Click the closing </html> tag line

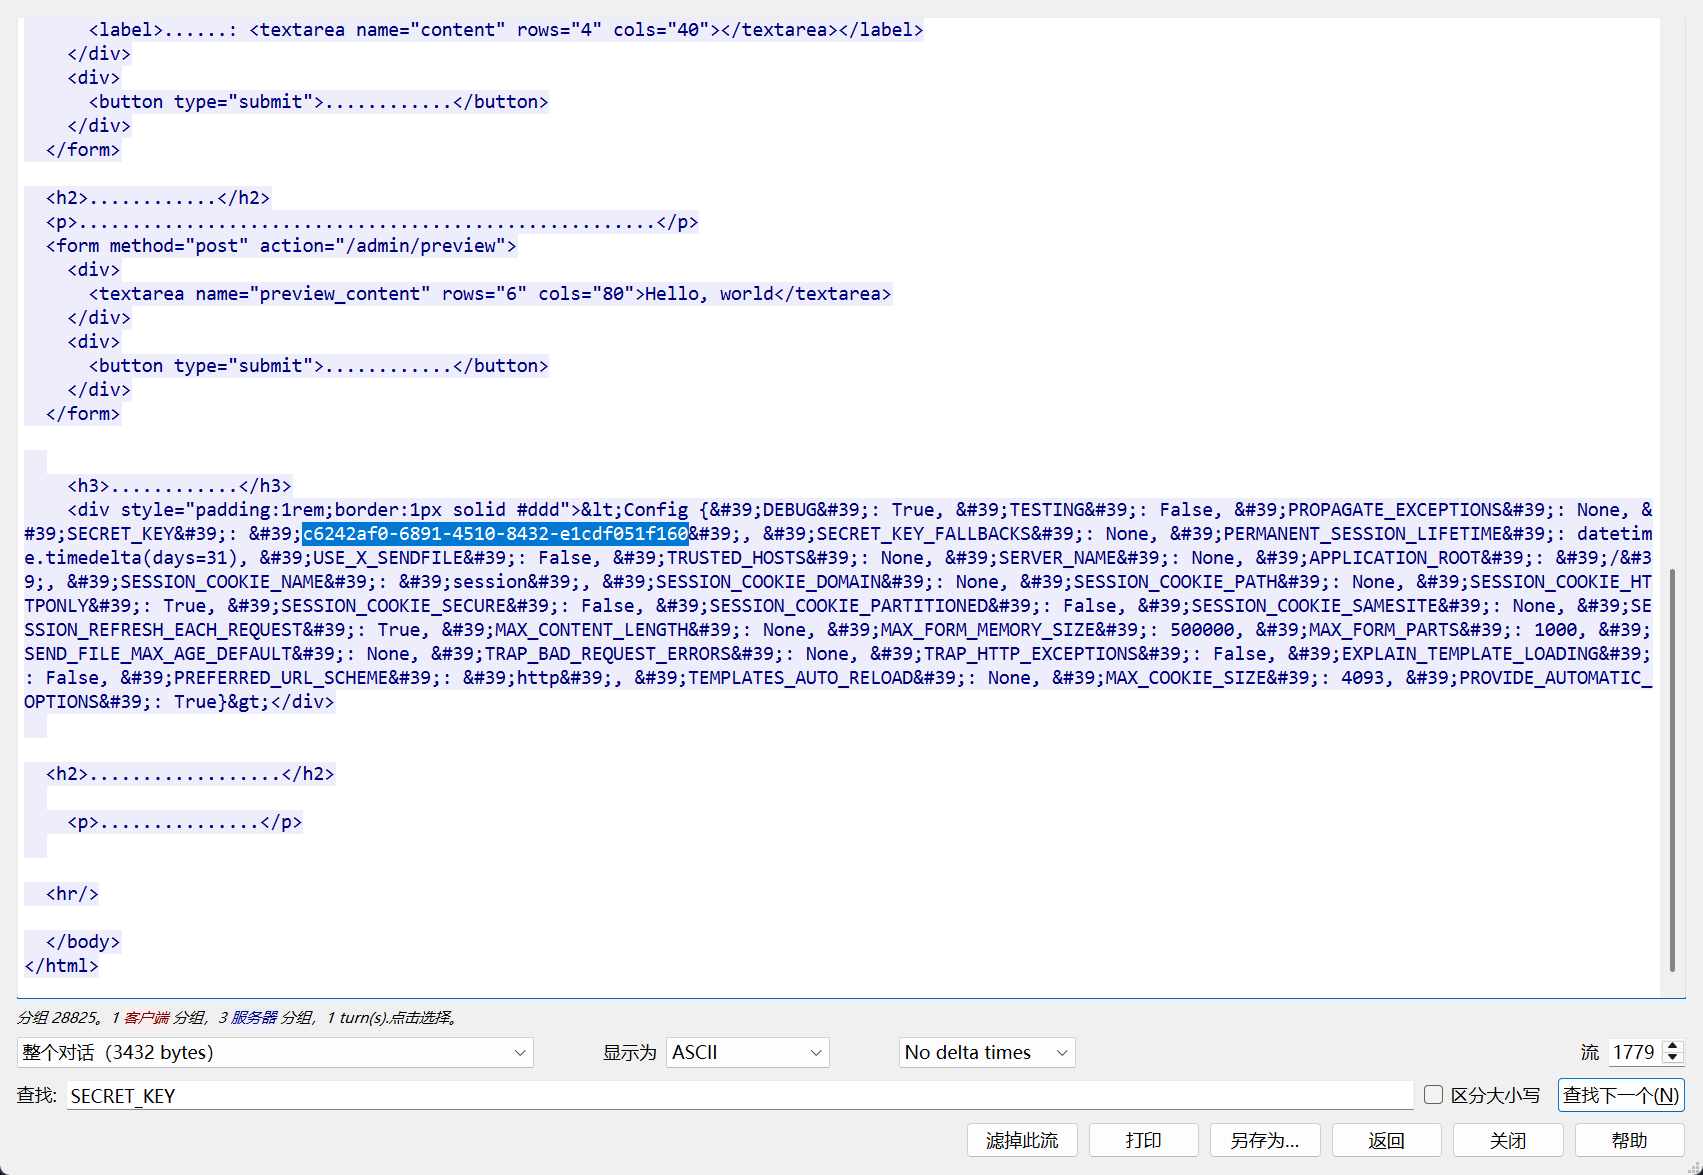tap(62, 966)
